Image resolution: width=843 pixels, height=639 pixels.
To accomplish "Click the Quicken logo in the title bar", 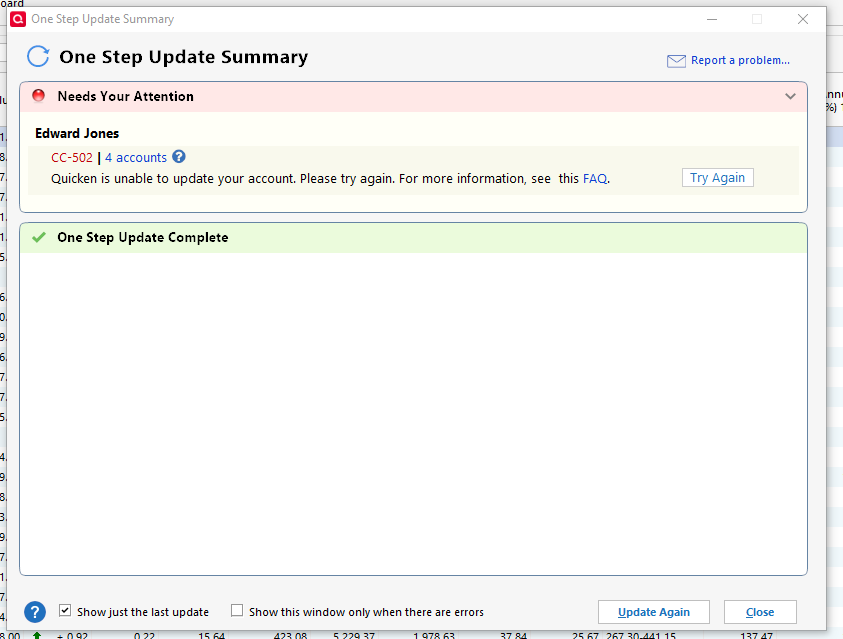I will tap(18, 19).
